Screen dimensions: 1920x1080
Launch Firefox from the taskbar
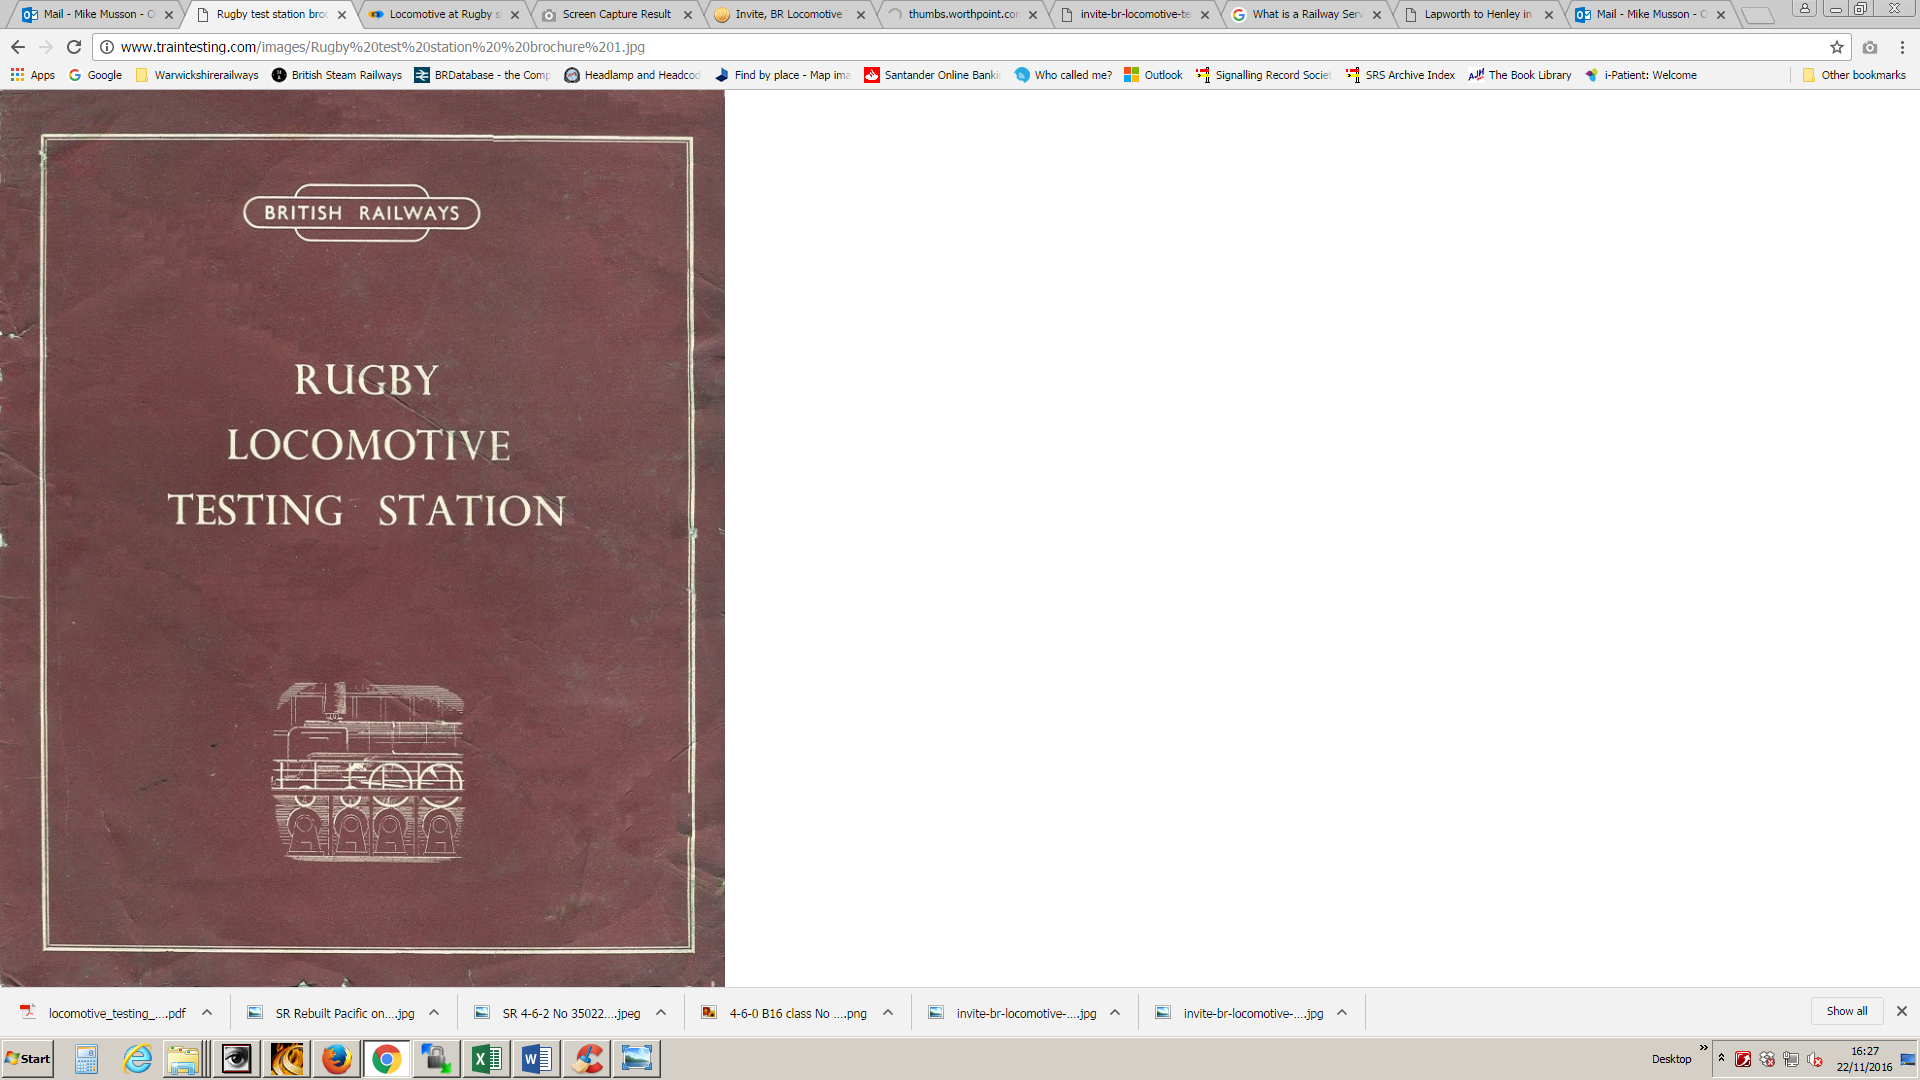point(337,1059)
